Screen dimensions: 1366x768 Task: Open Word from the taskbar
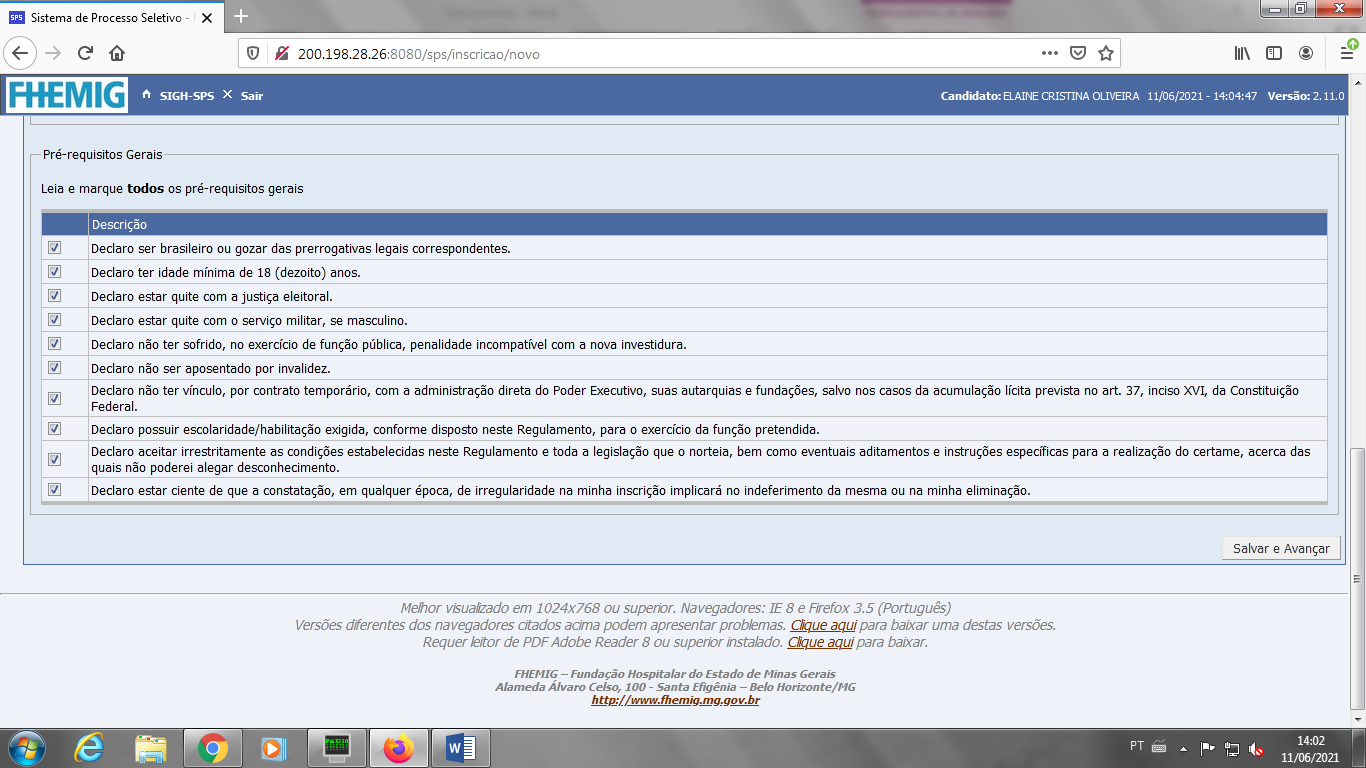[461, 748]
